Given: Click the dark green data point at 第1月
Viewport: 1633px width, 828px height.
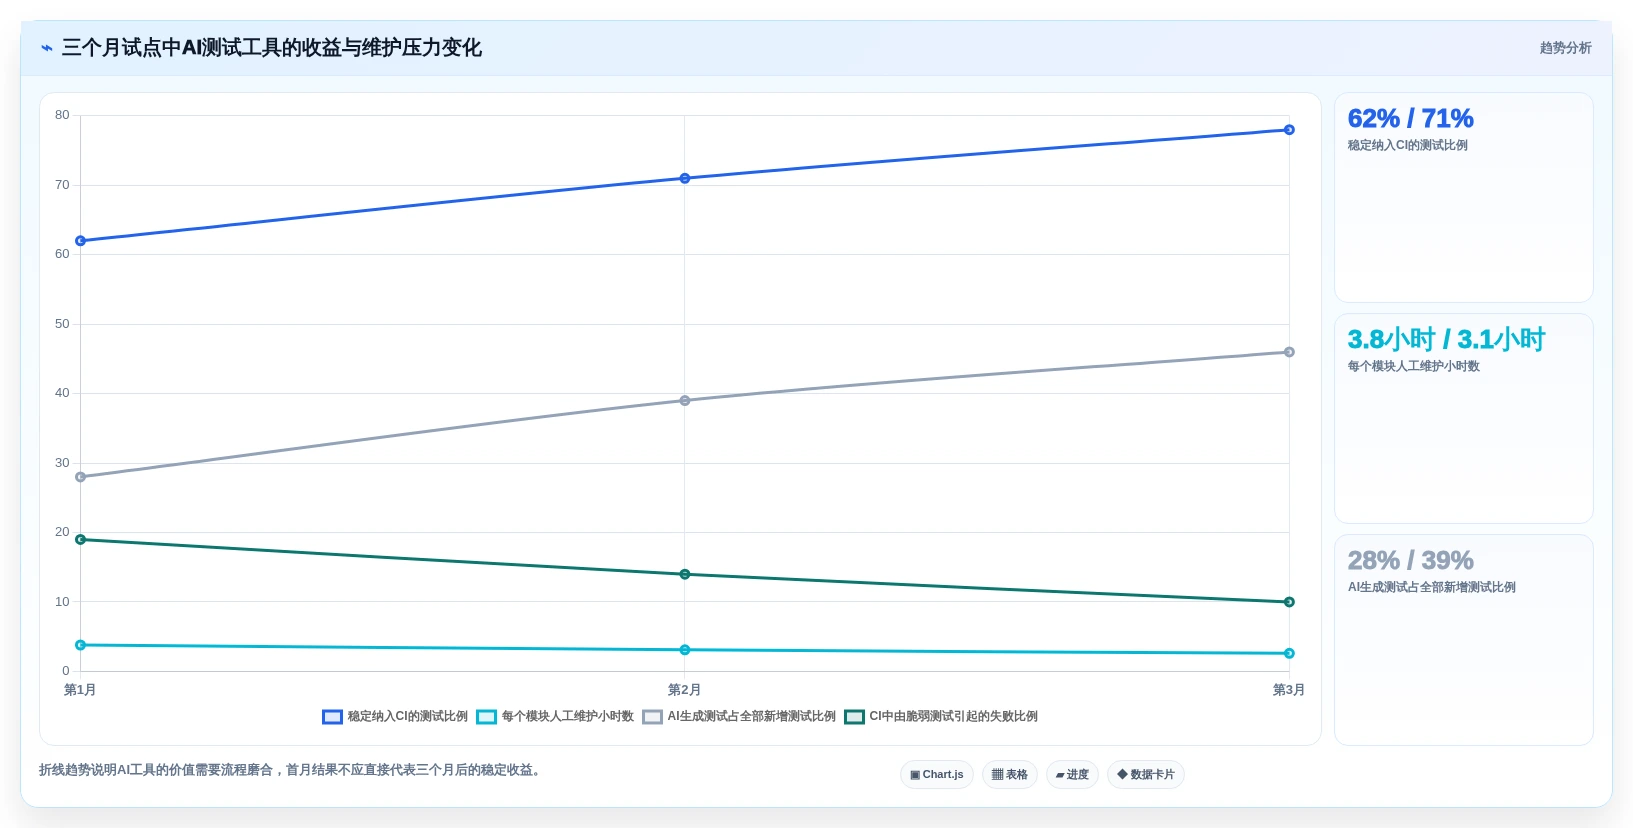Looking at the screenshot, I should pyautogui.click(x=81, y=540).
